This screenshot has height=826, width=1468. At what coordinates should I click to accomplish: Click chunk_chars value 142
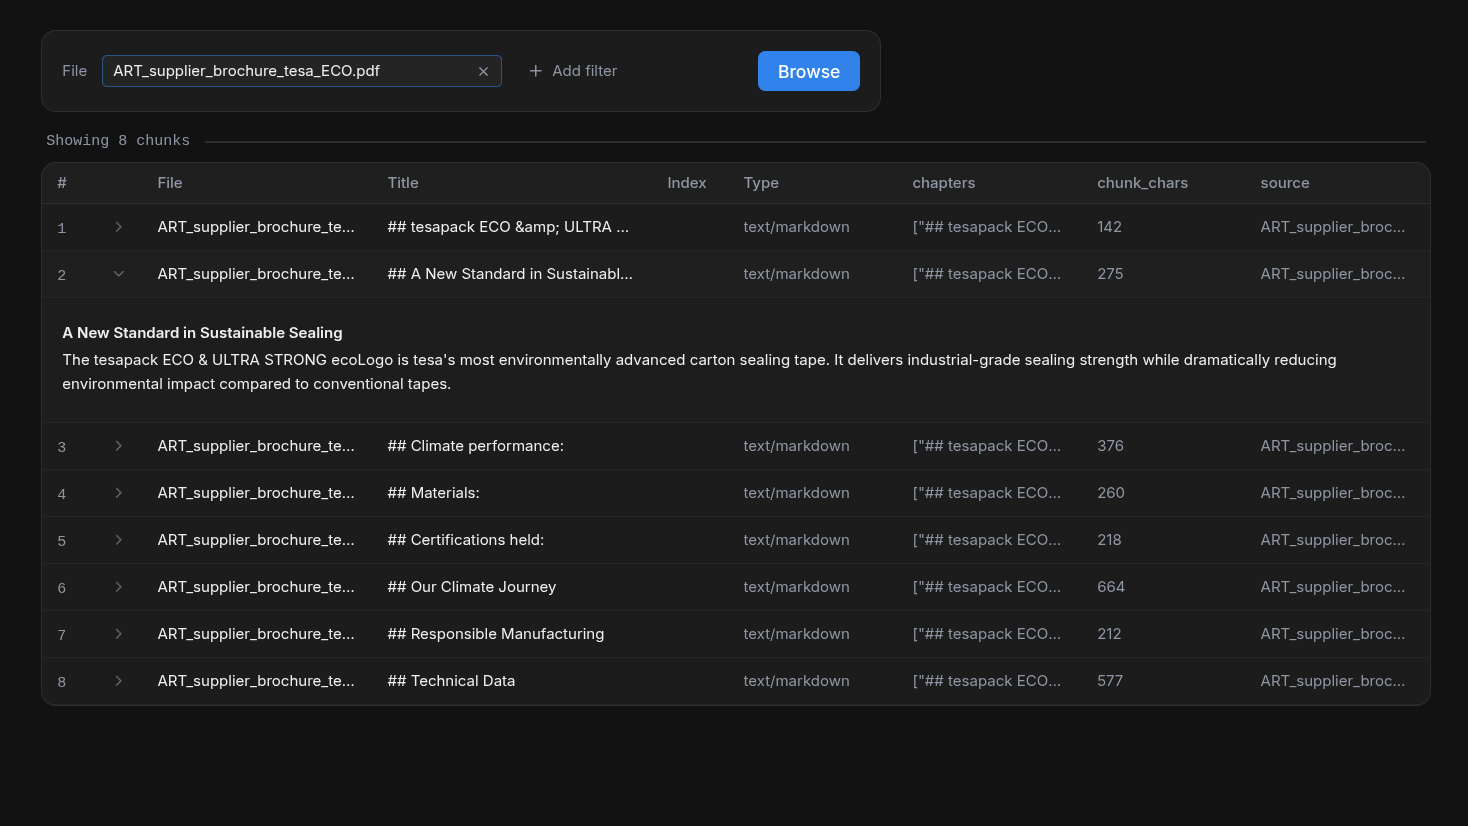tap(1109, 227)
